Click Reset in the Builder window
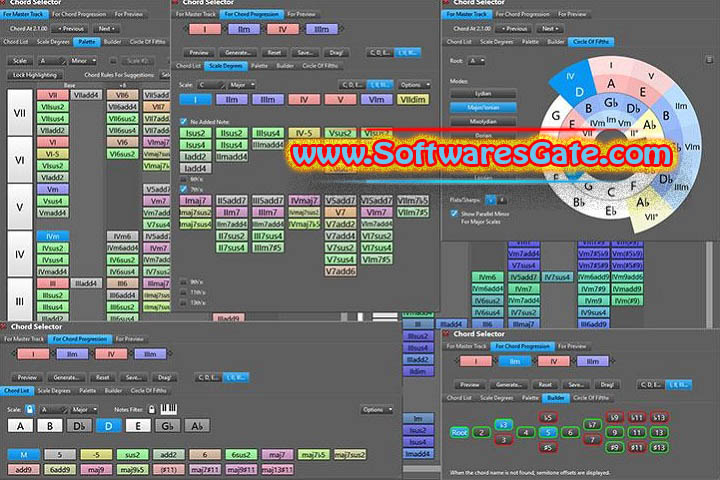720x480 pixels. pyautogui.click(x=545, y=384)
